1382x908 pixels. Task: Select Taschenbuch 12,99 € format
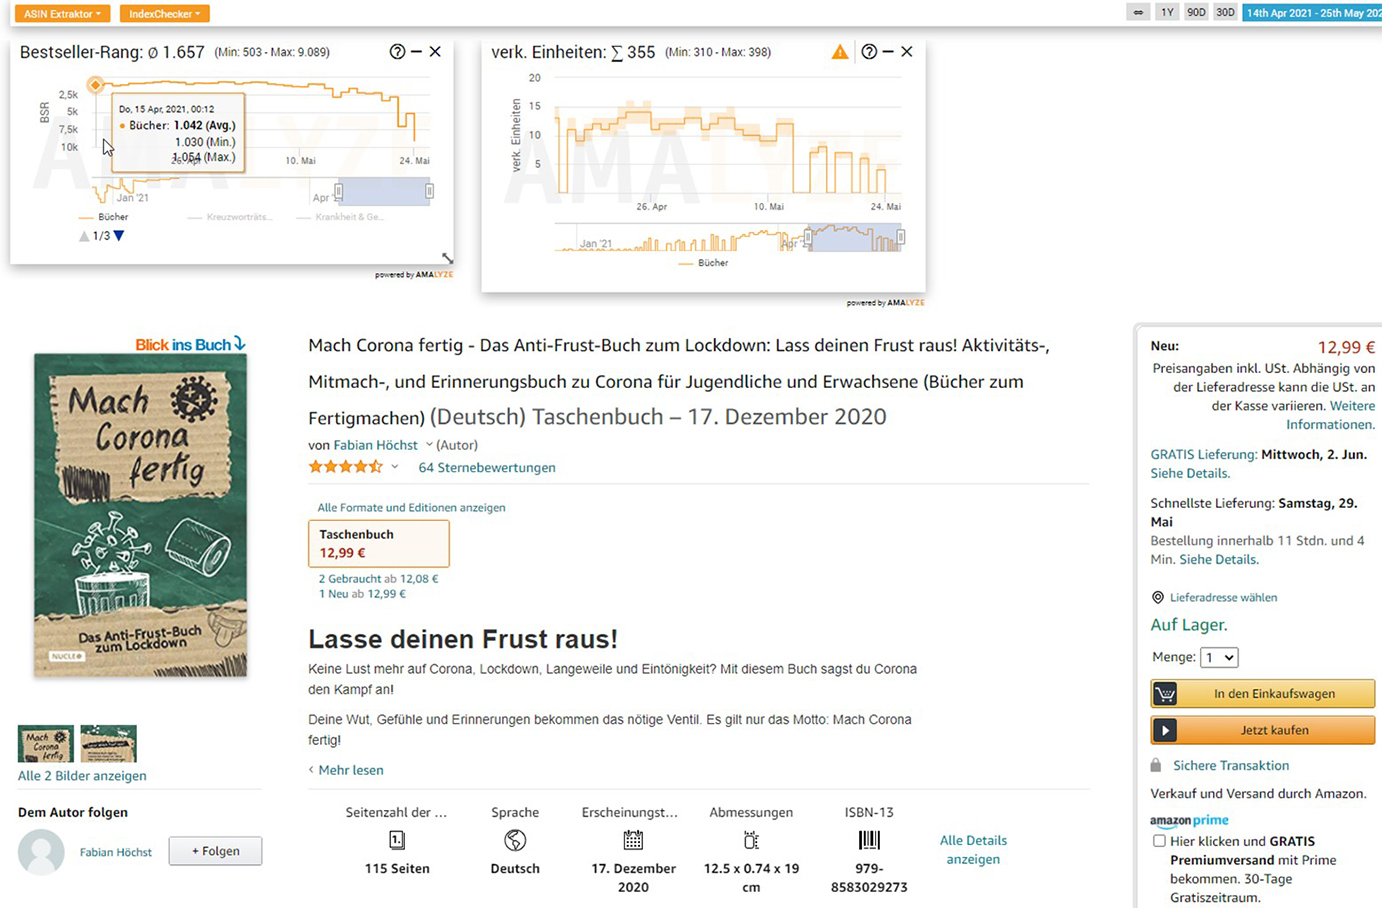[379, 543]
